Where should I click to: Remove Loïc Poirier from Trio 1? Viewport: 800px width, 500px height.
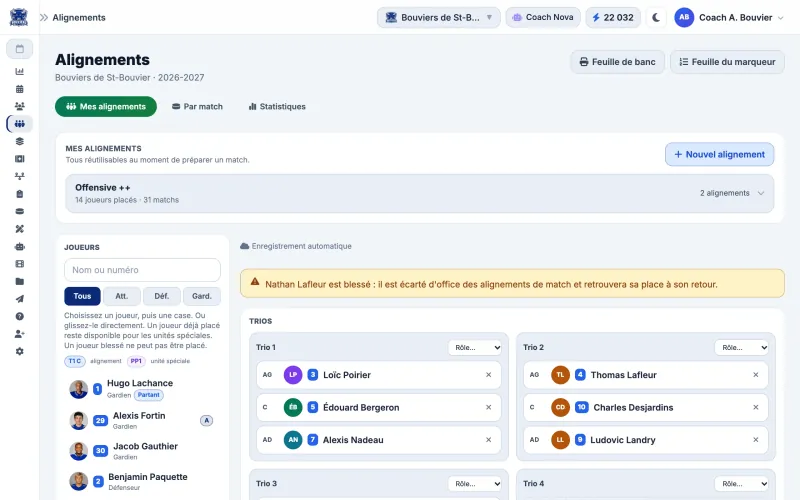pos(488,374)
